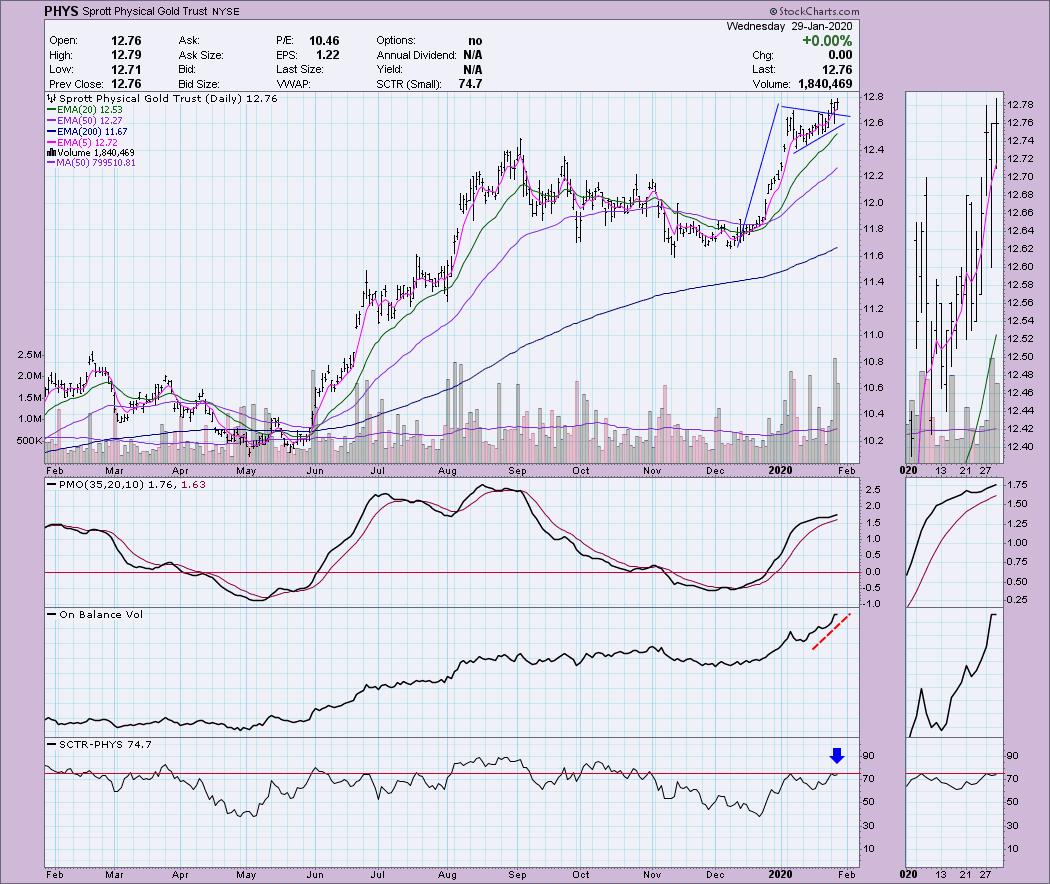
Task: Click the +0.00% change percentage
Action: click(x=827, y=41)
